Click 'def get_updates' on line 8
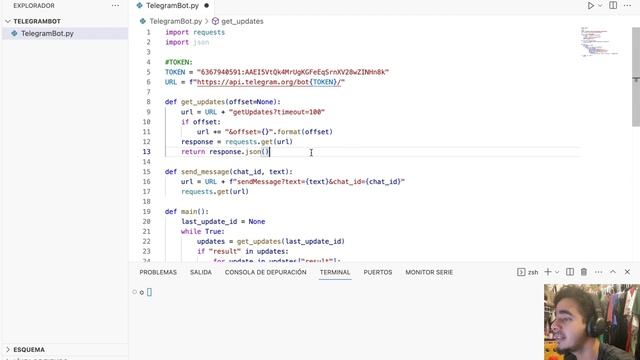640x360 pixels. point(195,102)
